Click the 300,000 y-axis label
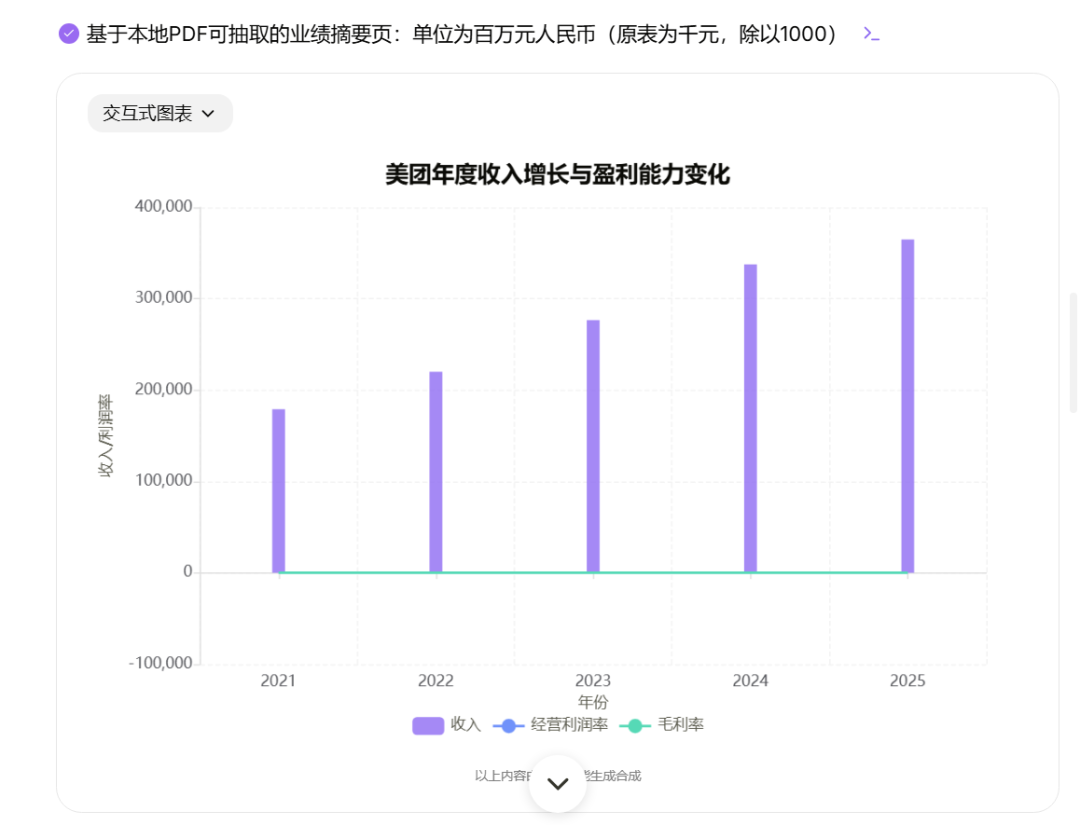Image resolution: width=1080 pixels, height=825 pixels. [163, 297]
